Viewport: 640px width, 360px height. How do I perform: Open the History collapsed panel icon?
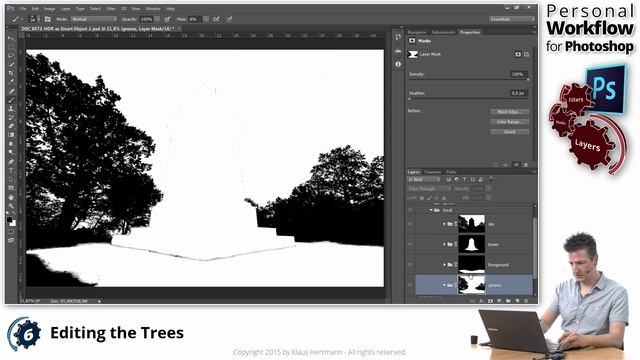398,37
